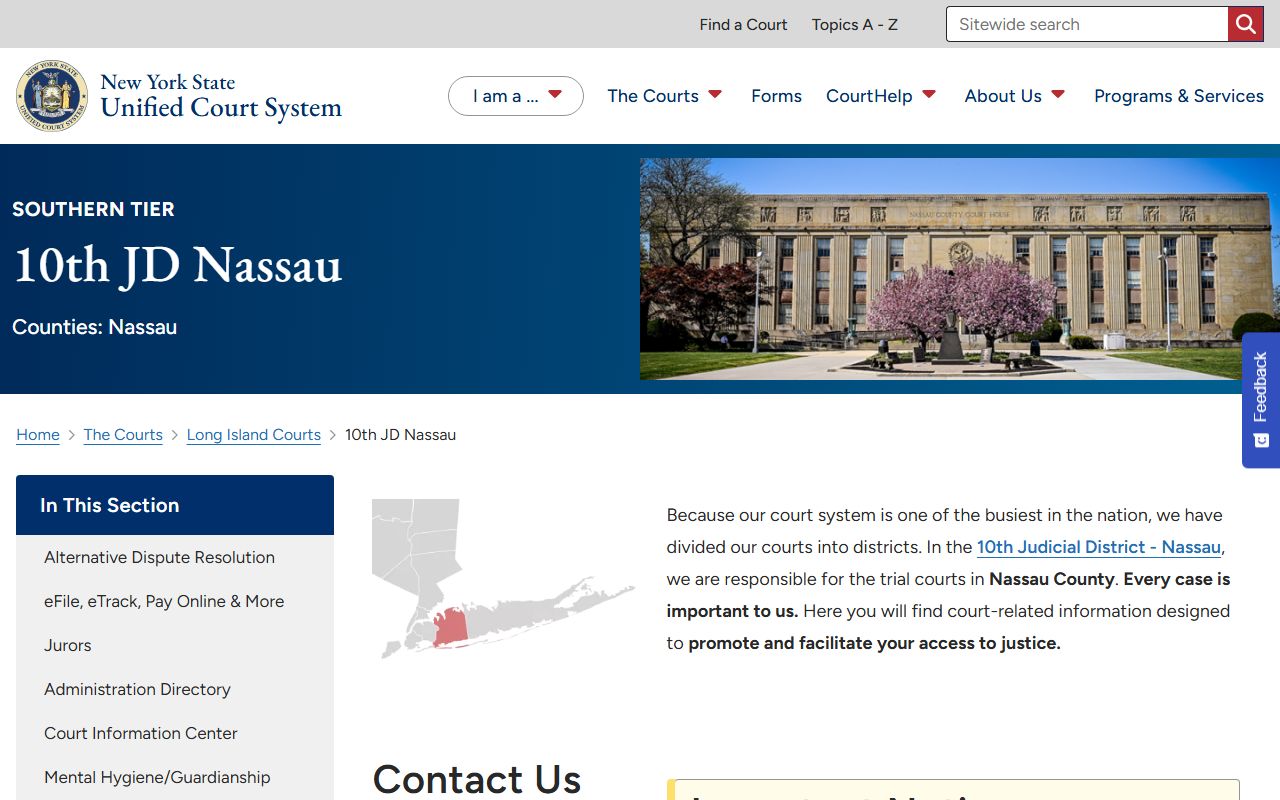Click the red search magnifier button
The image size is (1280, 800).
[x=1245, y=24]
